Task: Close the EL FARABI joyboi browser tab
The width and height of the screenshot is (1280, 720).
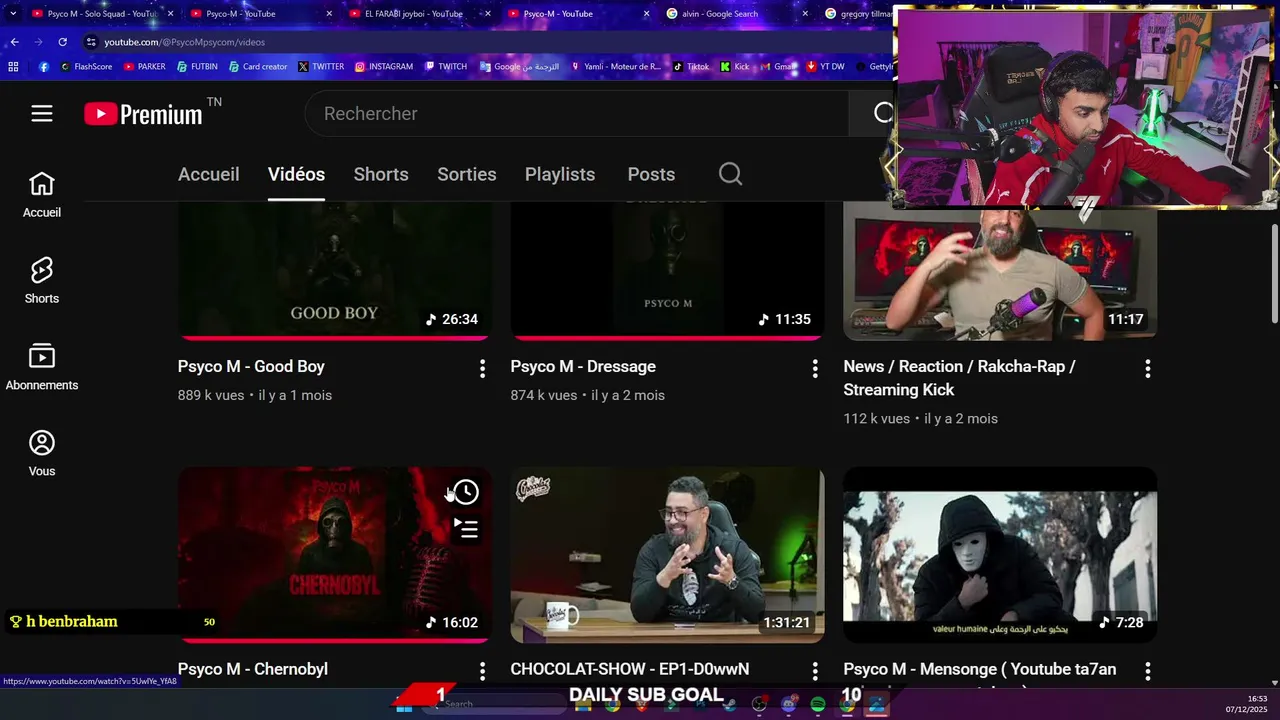Action: (488, 14)
